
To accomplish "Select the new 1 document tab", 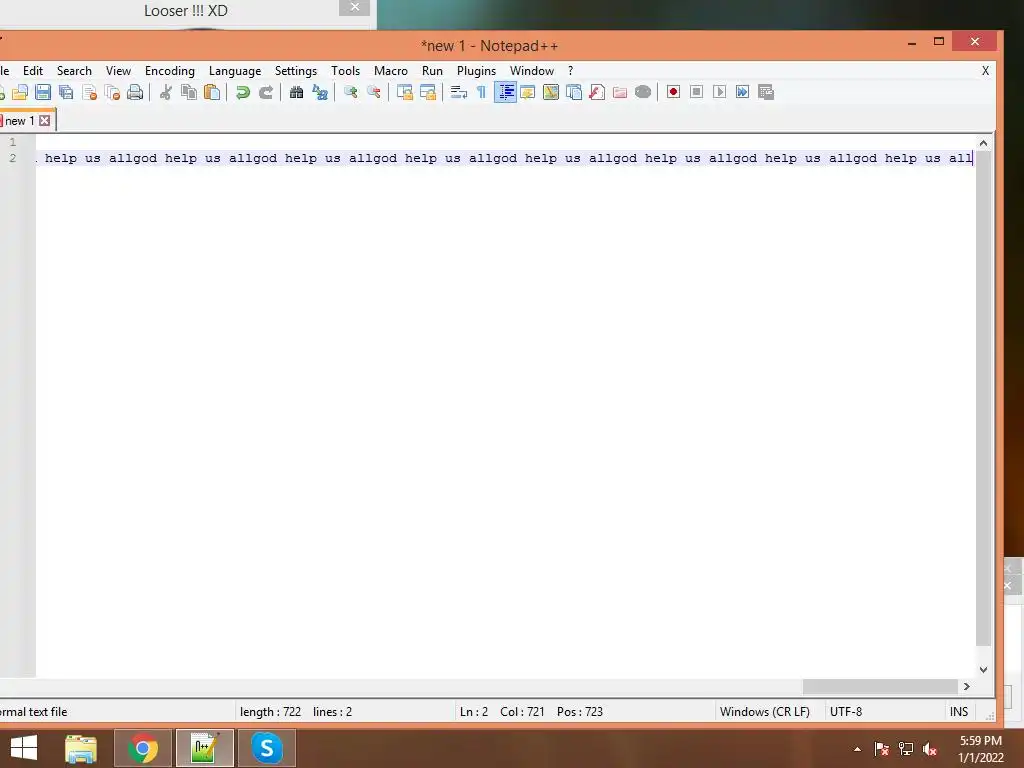I will tap(19, 121).
